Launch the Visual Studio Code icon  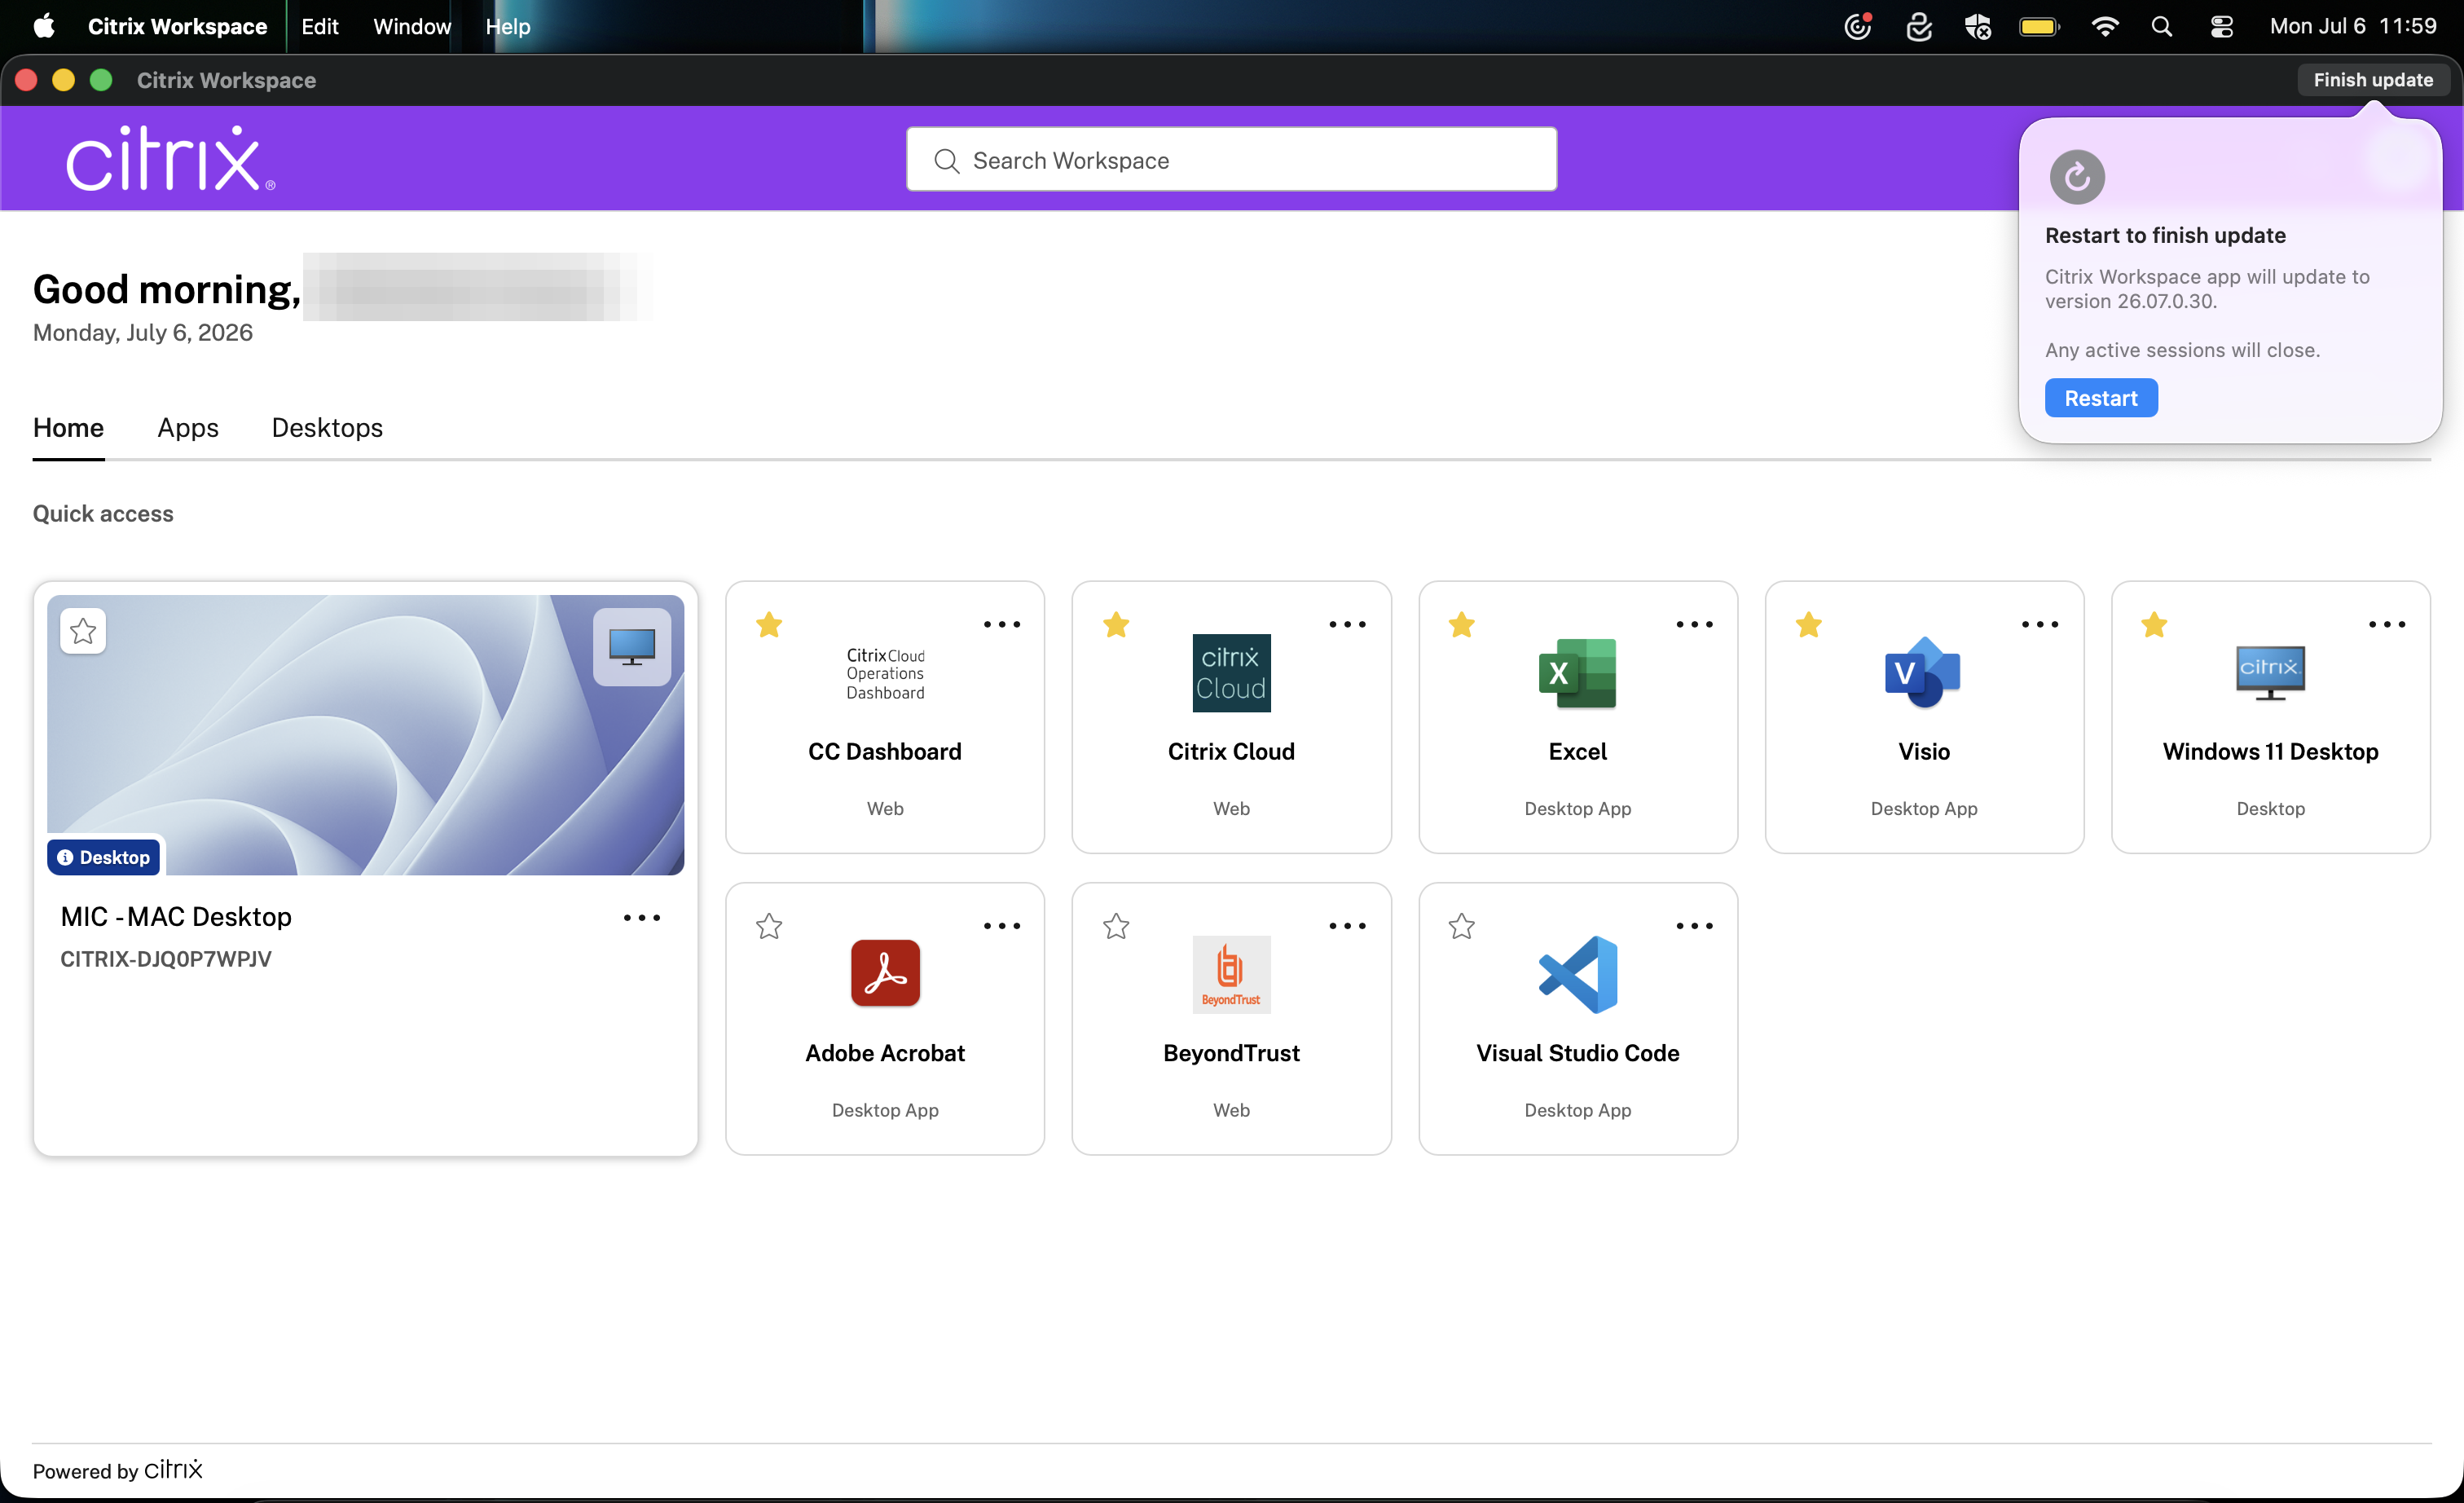[1577, 974]
